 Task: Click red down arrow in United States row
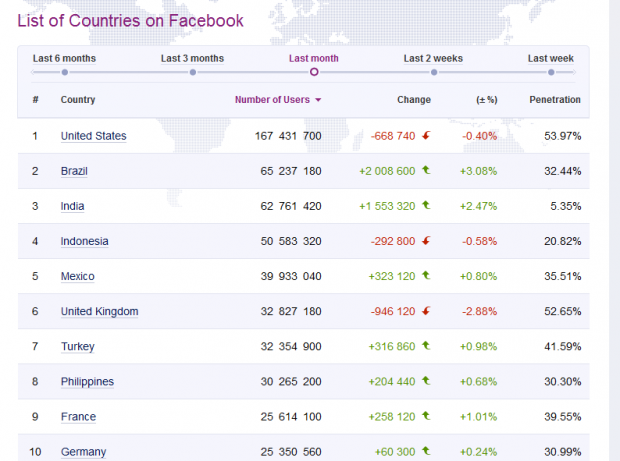426,136
